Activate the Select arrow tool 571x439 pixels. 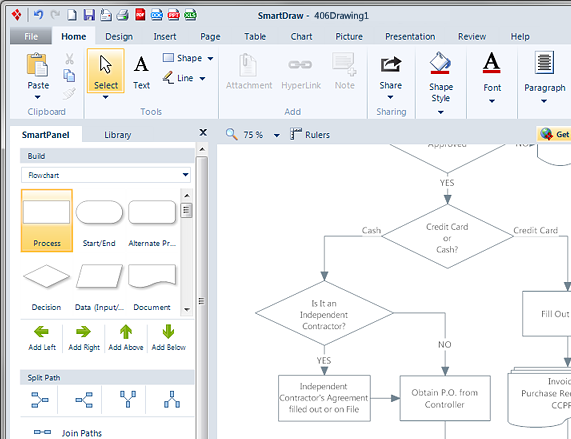[x=106, y=71]
